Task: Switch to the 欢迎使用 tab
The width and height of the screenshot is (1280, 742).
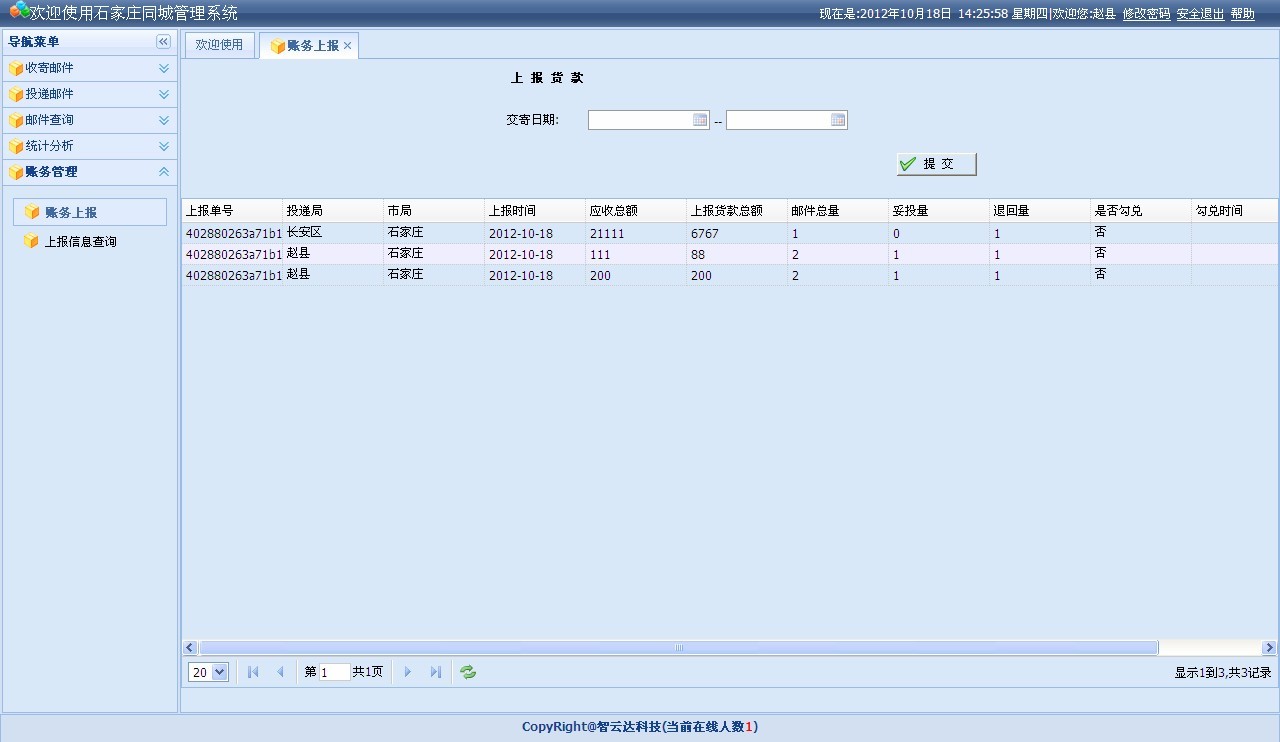Action: (218, 45)
